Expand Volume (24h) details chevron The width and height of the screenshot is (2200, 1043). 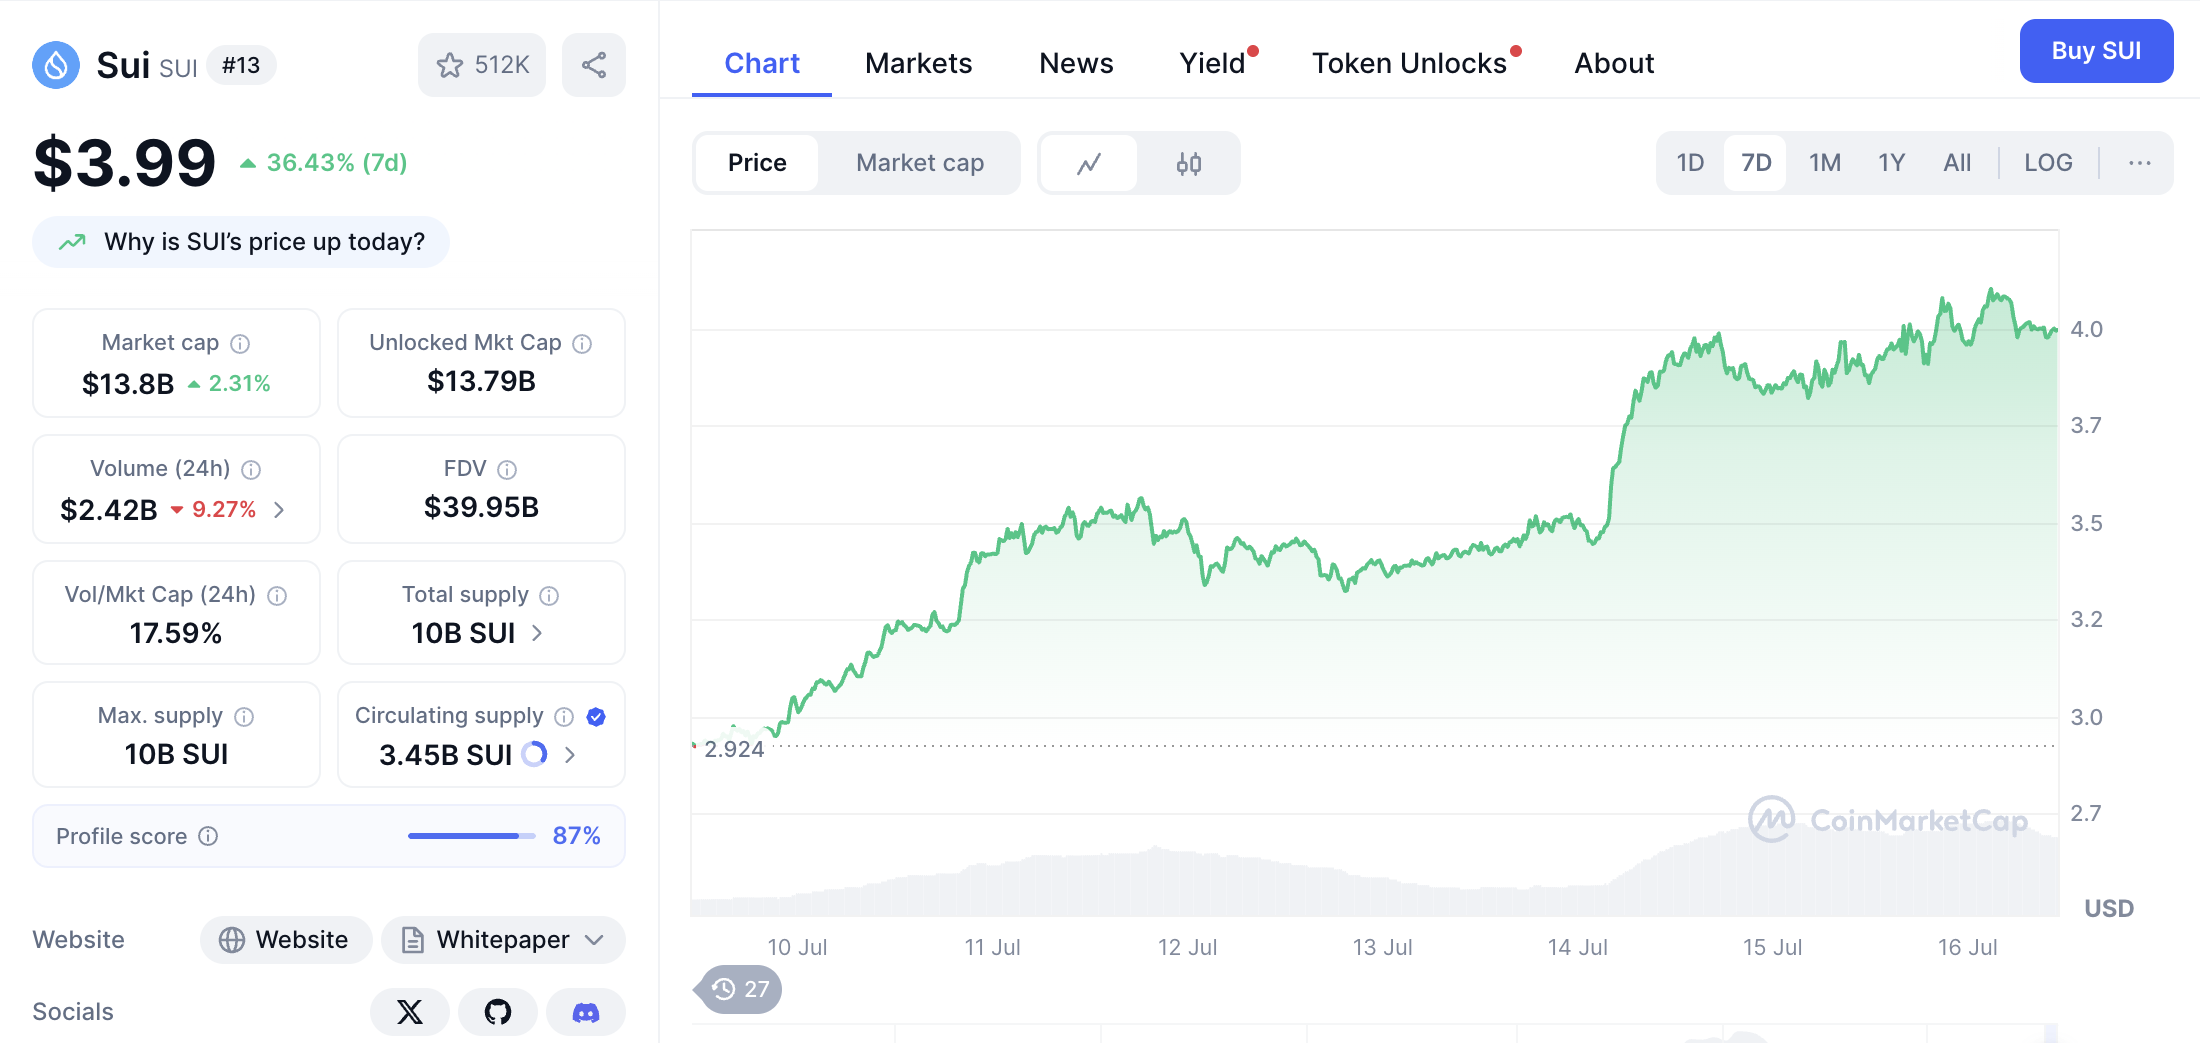click(x=279, y=510)
